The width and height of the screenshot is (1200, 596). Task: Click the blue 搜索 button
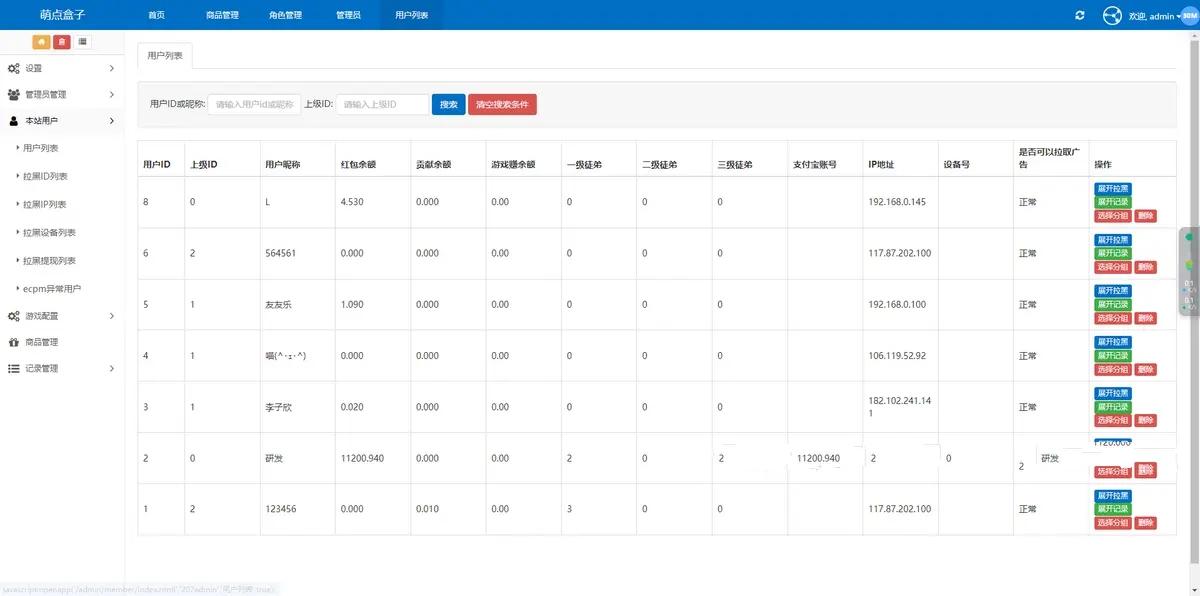[x=448, y=104]
